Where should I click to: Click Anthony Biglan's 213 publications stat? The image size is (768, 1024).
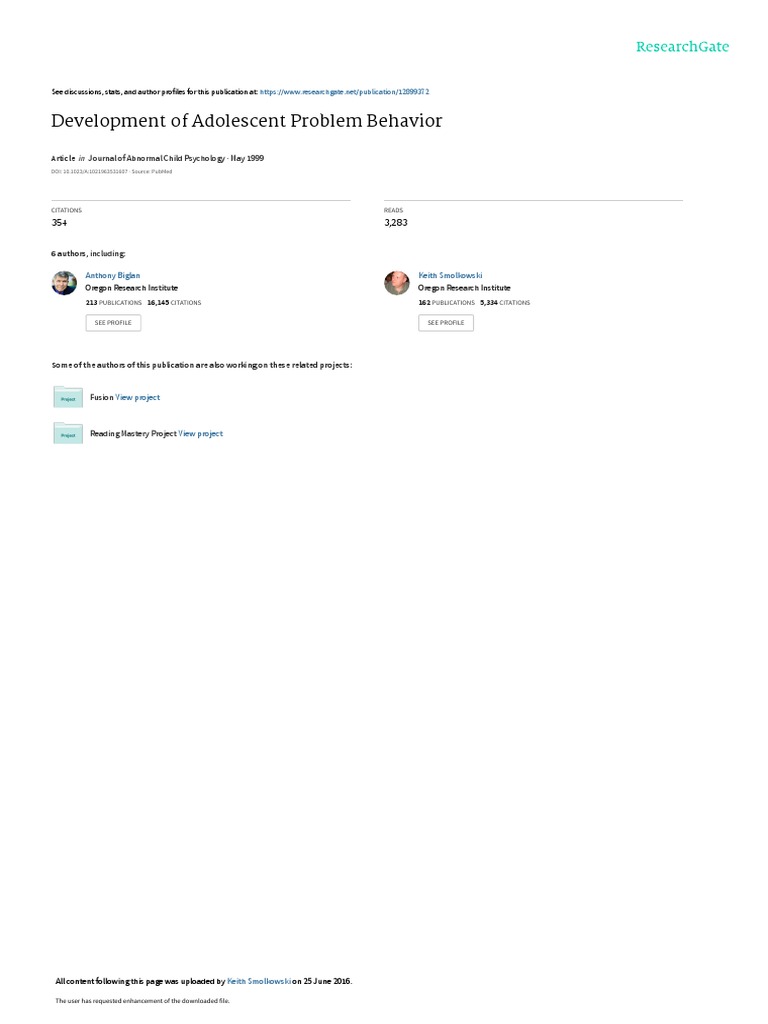[x=114, y=303]
